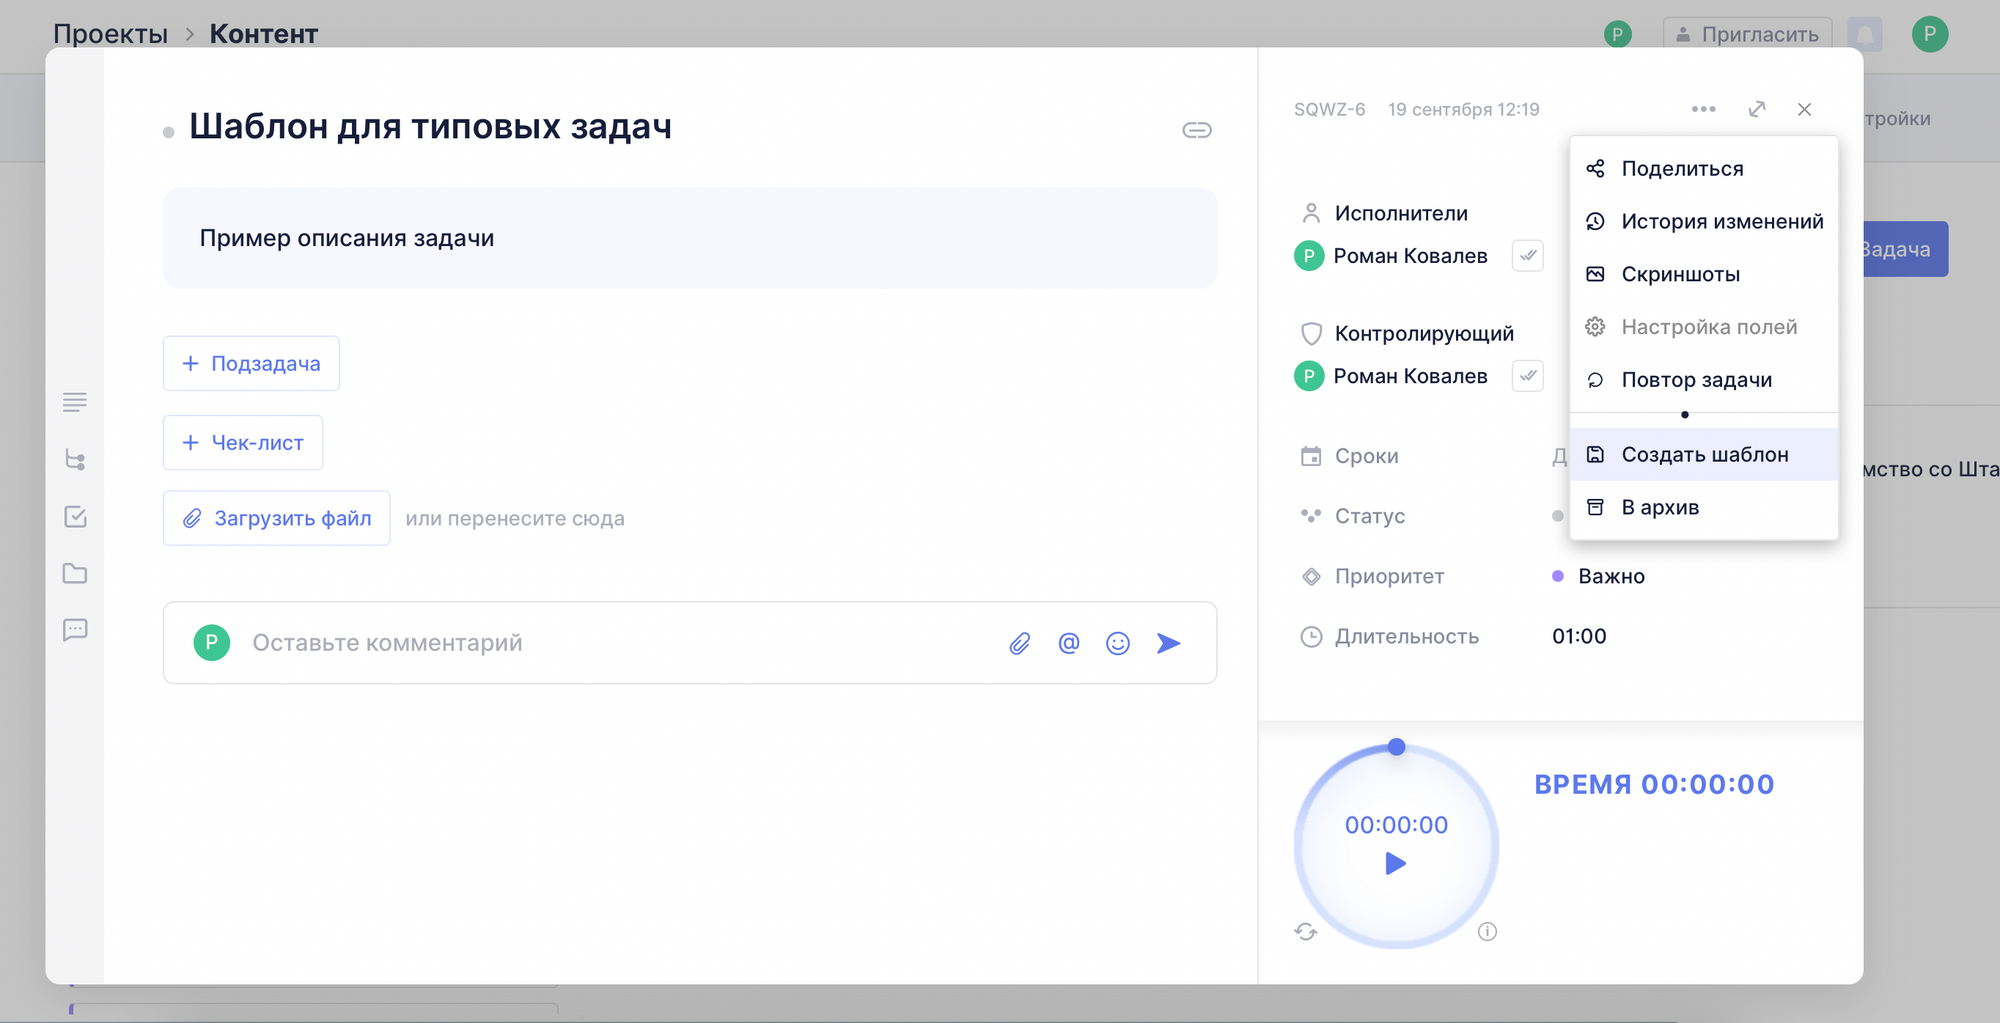The image size is (2000, 1023).
Task: Click the Исполнители person icon
Action: click(1311, 213)
